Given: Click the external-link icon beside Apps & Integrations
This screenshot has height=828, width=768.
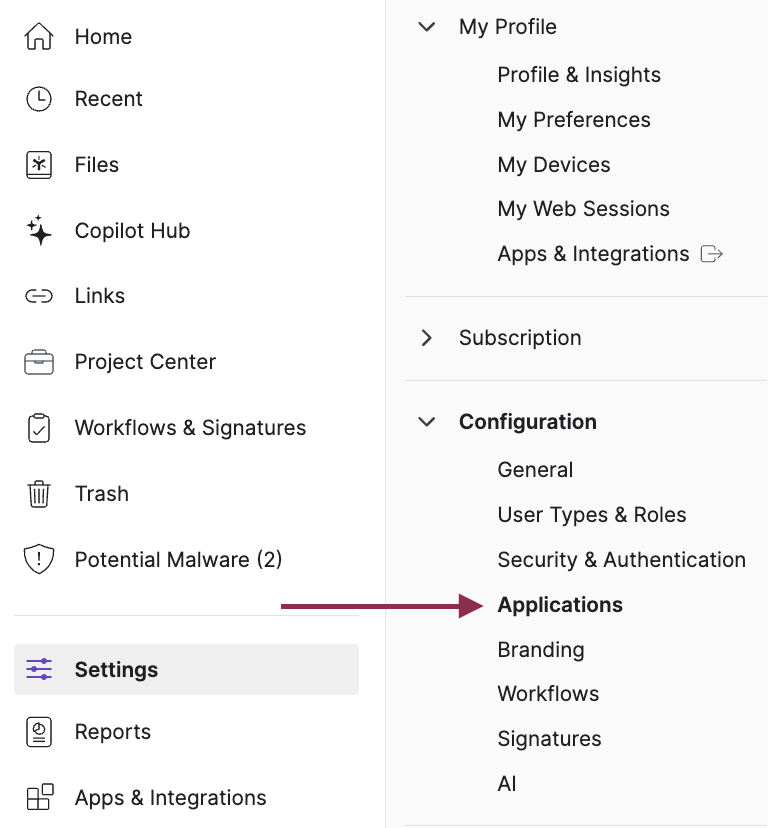Looking at the screenshot, I should (x=711, y=253).
